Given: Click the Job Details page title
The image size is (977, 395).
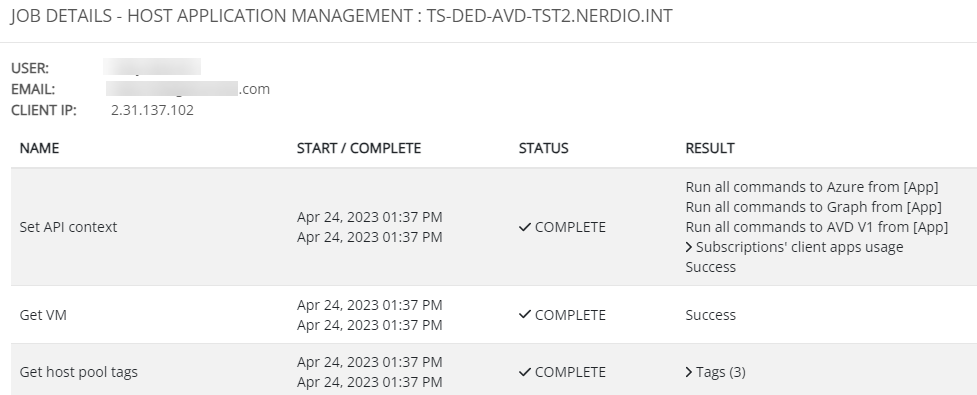Looking at the screenshot, I should [342, 16].
